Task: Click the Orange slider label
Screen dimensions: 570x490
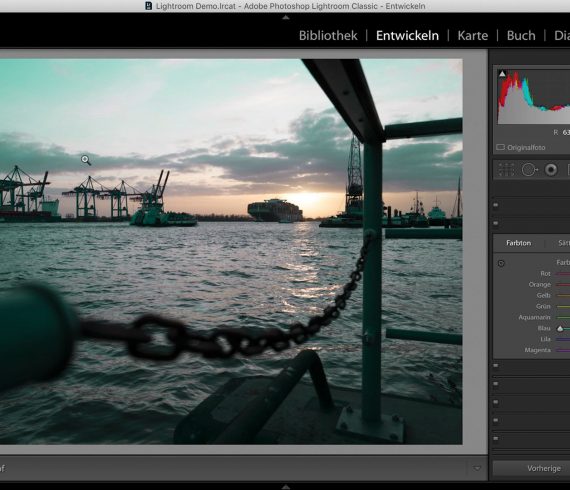Action: click(x=539, y=284)
